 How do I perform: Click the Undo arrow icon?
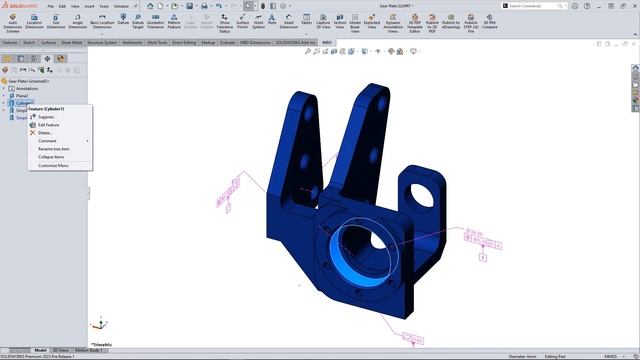tap(219, 6)
